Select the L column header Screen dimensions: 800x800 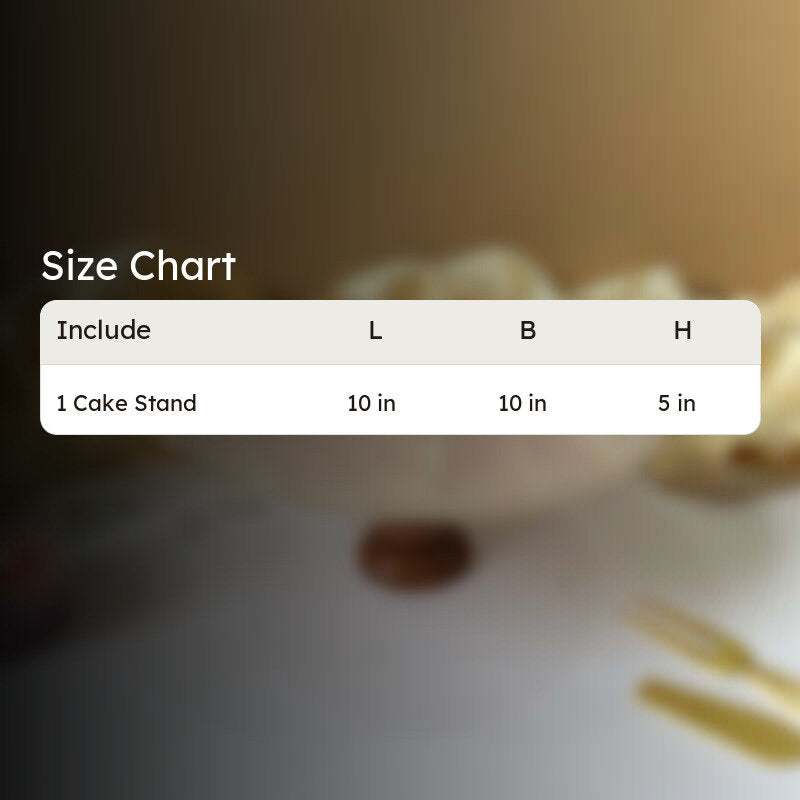pyautogui.click(x=376, y=330)
